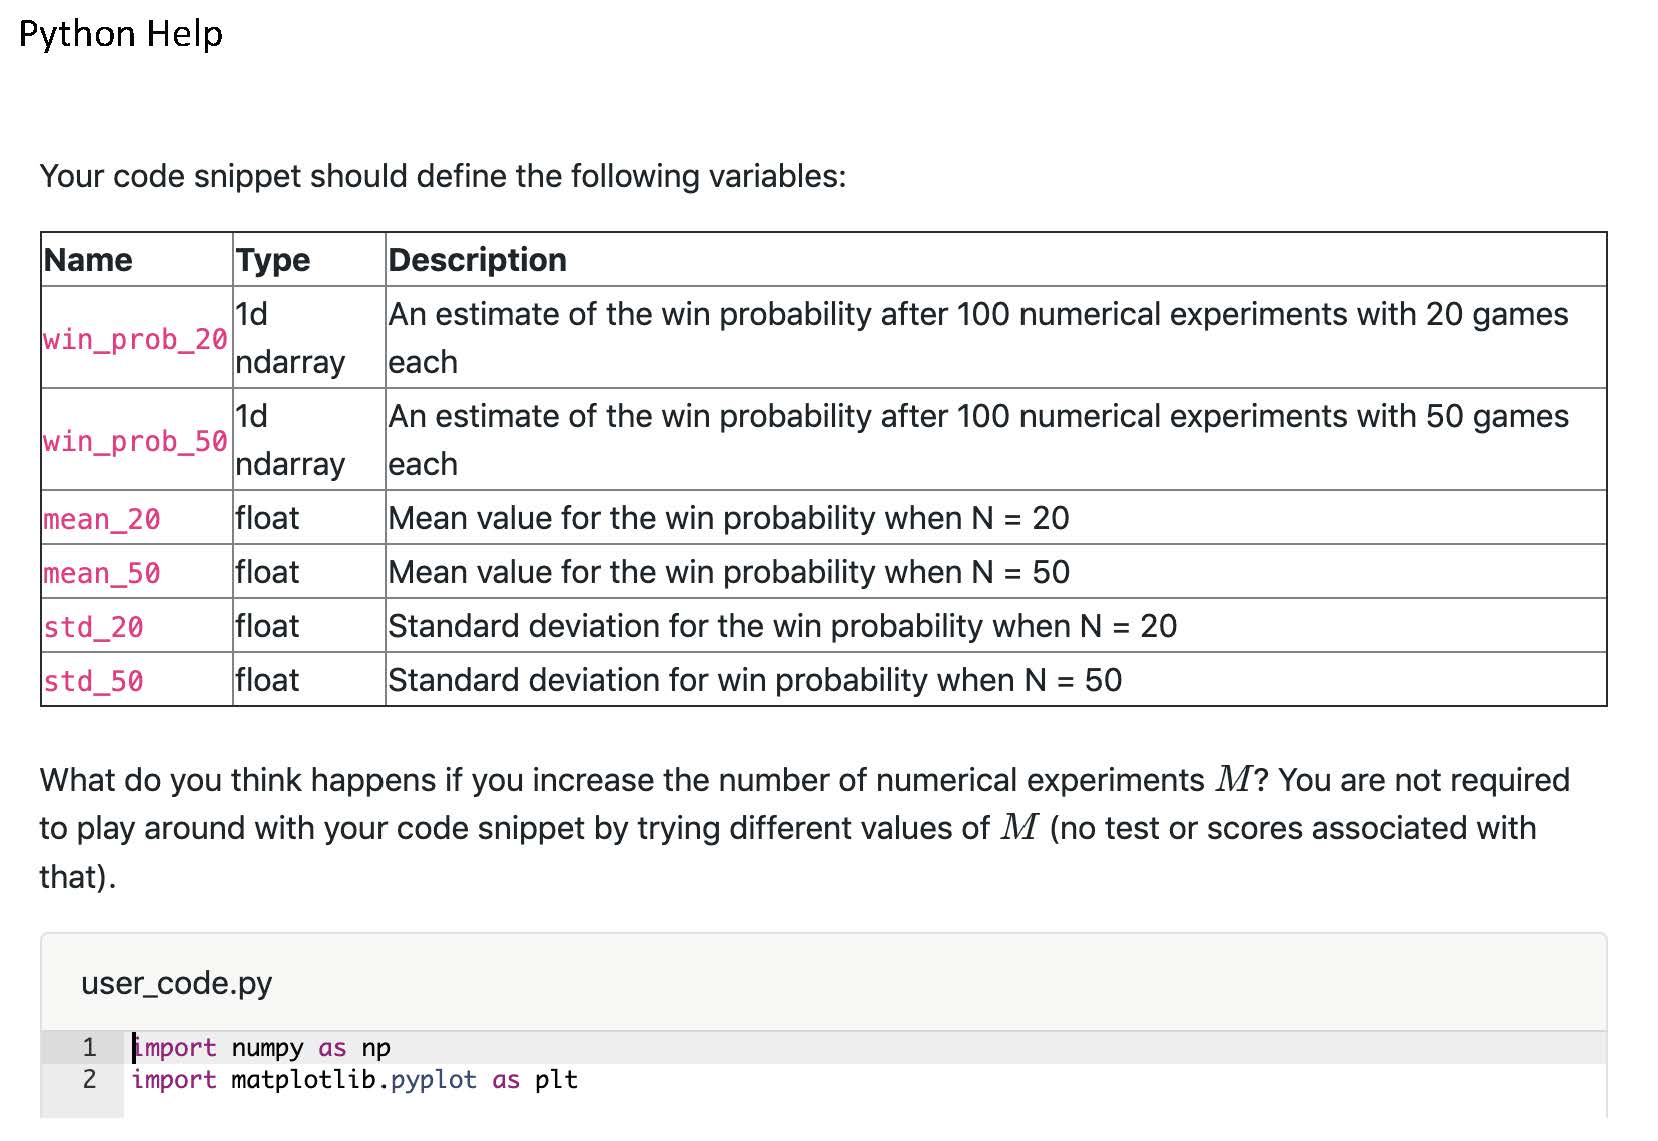Click the user_code.py file header
The width and height of the screenshot is (1658, 1141).
point(176,984)
